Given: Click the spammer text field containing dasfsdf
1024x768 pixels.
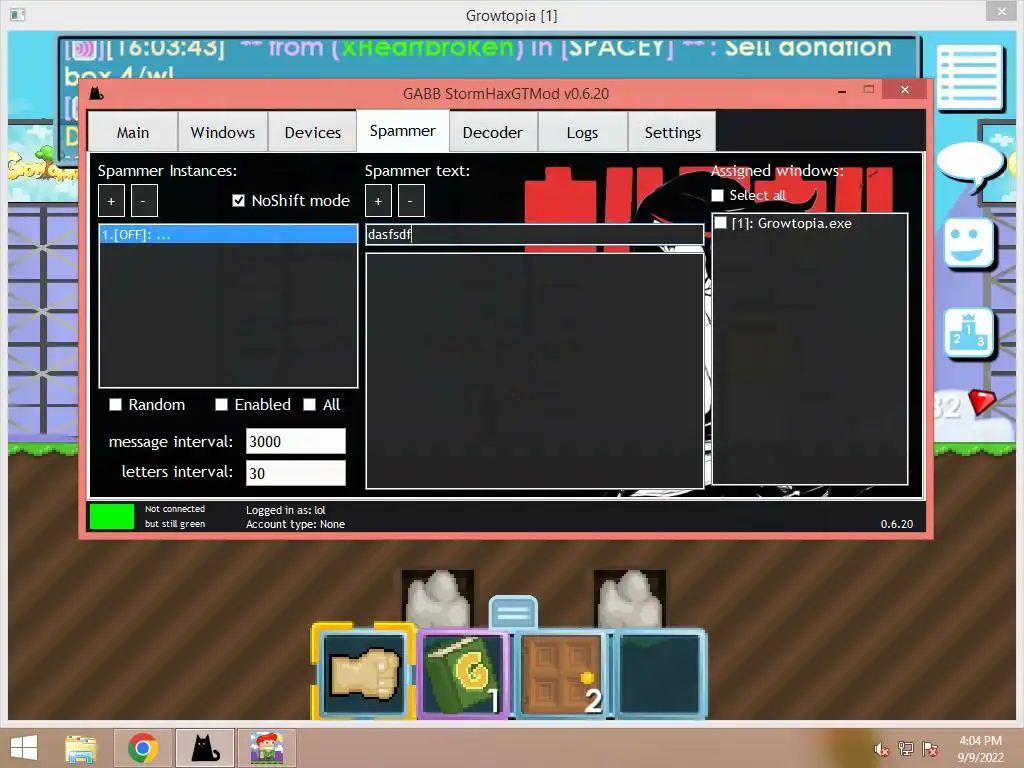Looking at the screenshot, I should click(x=534, y=234).
